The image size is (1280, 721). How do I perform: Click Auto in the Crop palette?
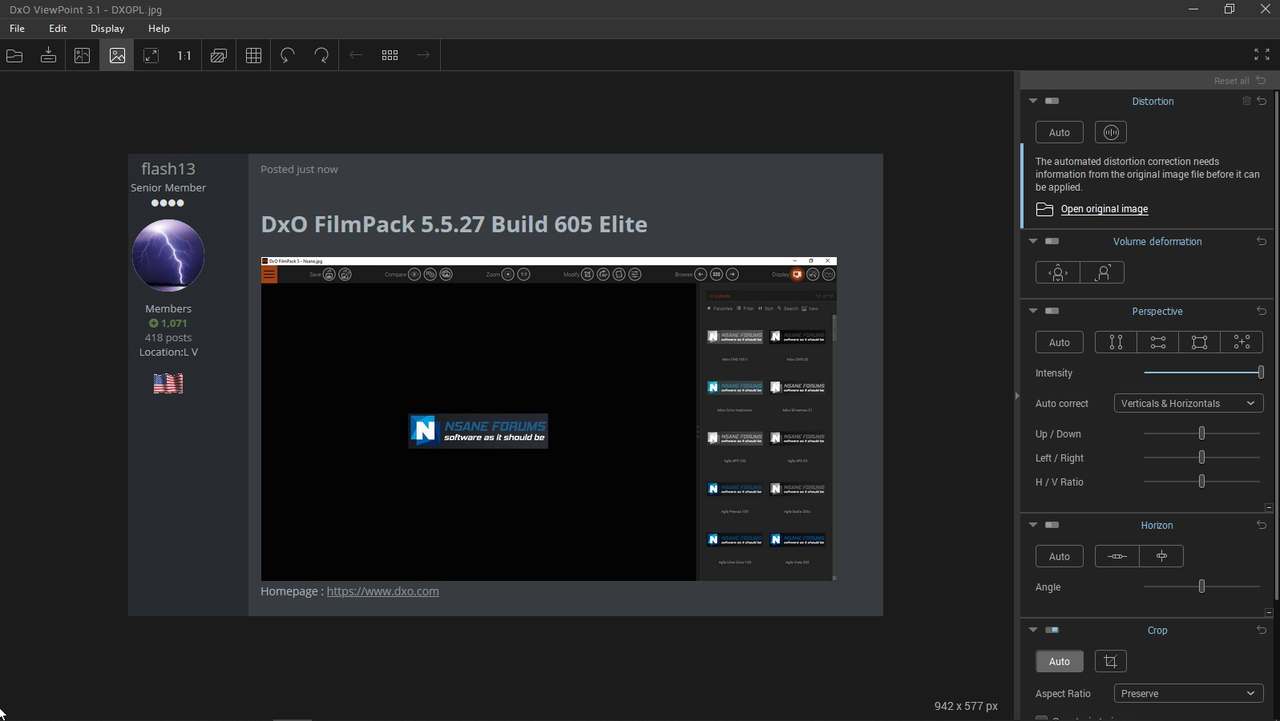(1059, 661)
